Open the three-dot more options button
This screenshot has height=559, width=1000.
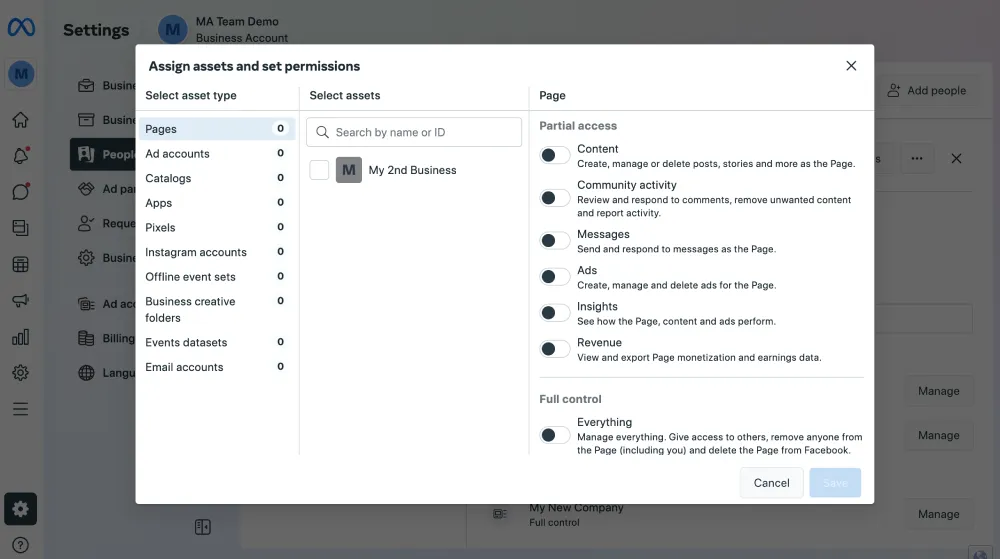(916, 158)
